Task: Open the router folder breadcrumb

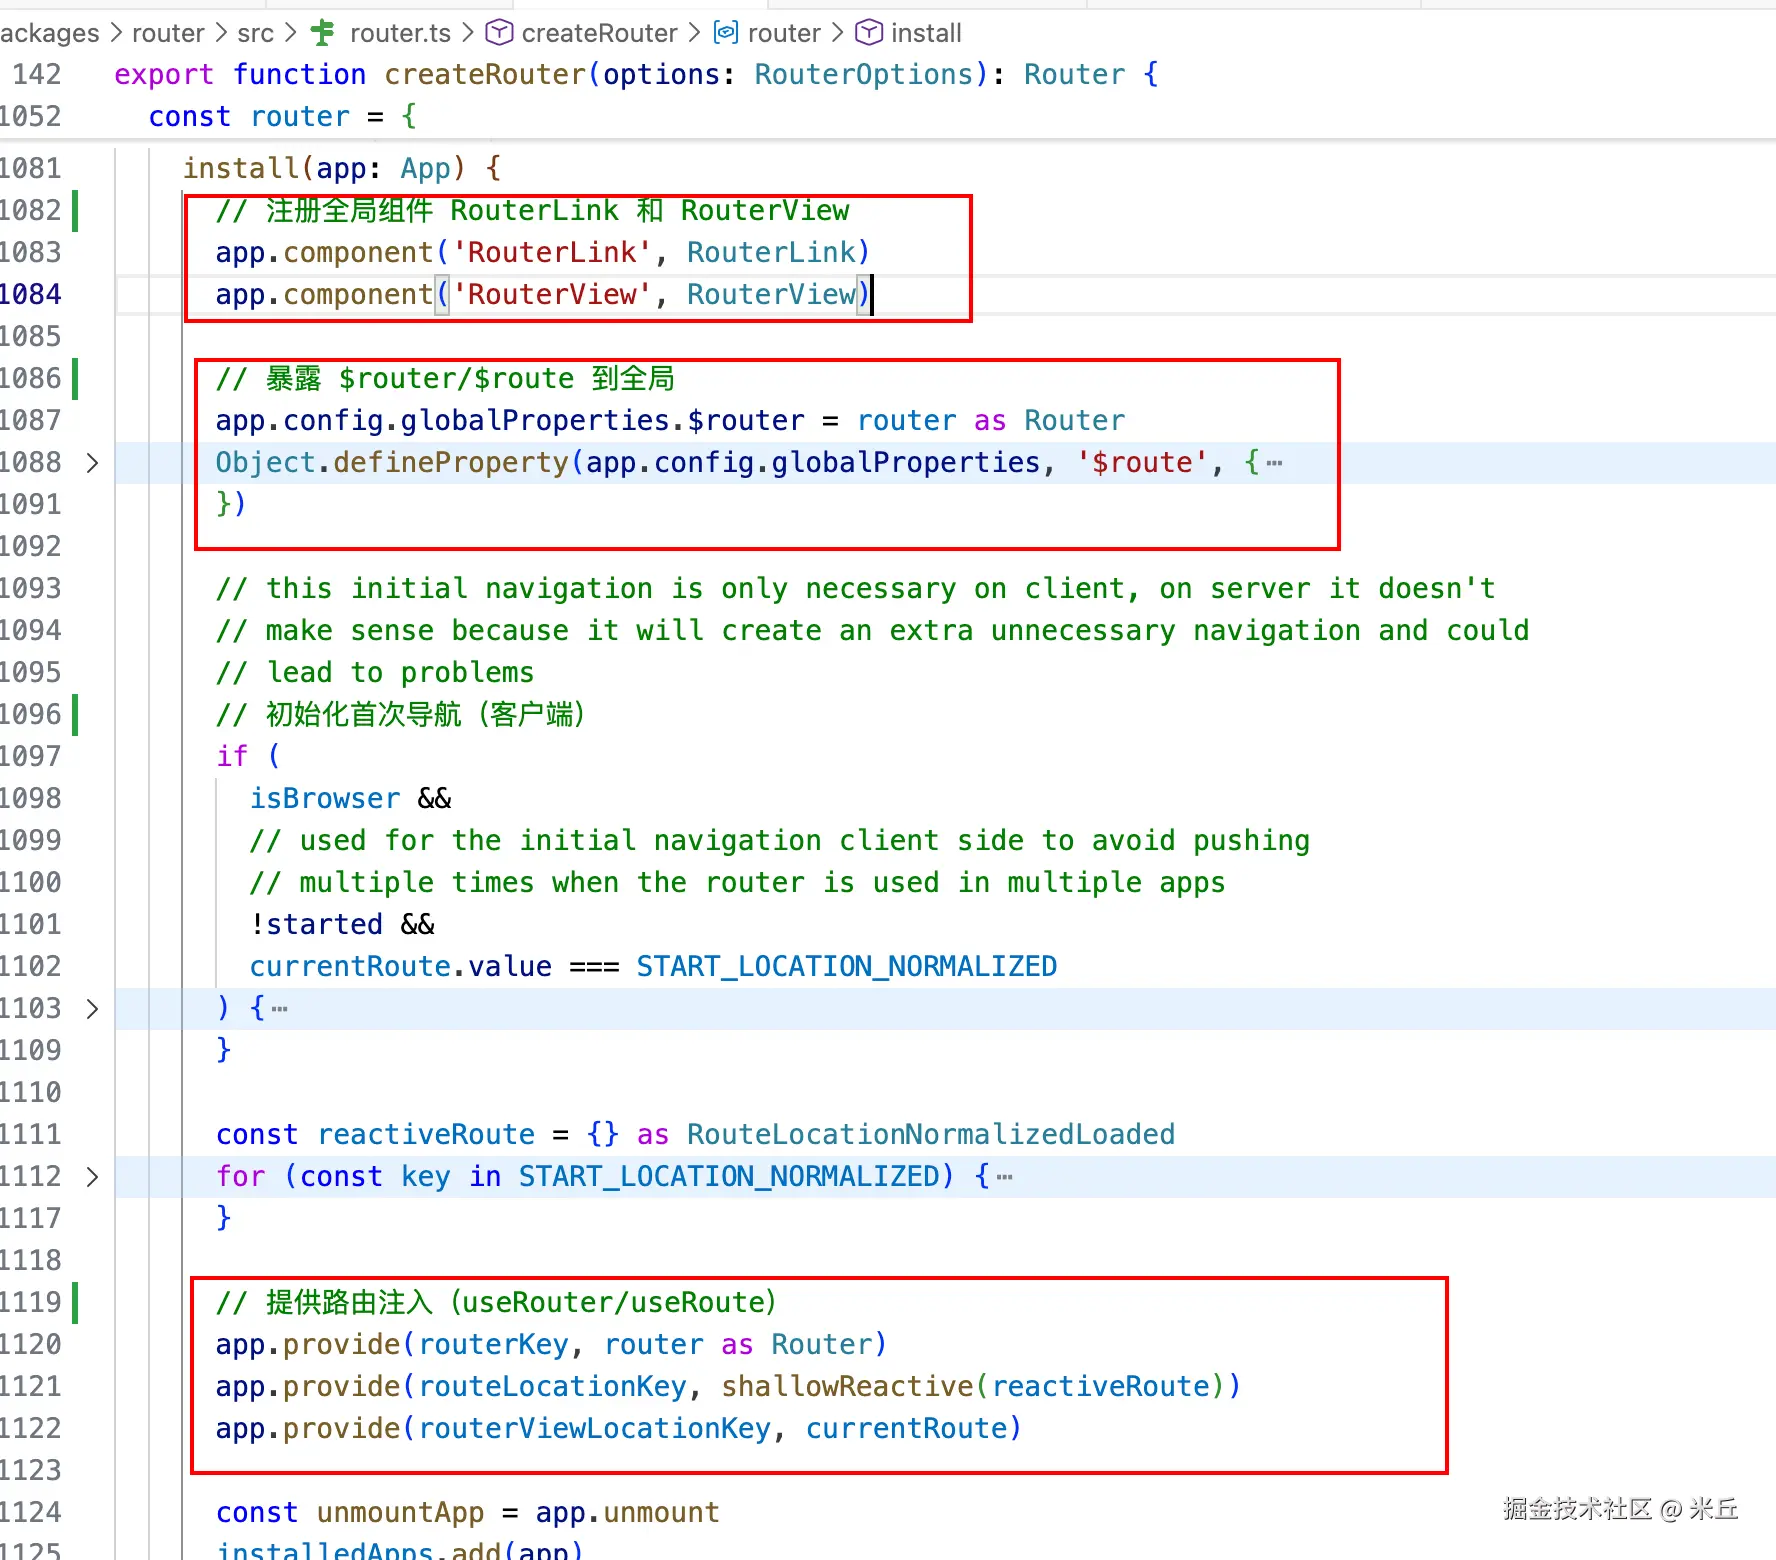Action: (167, 33)
